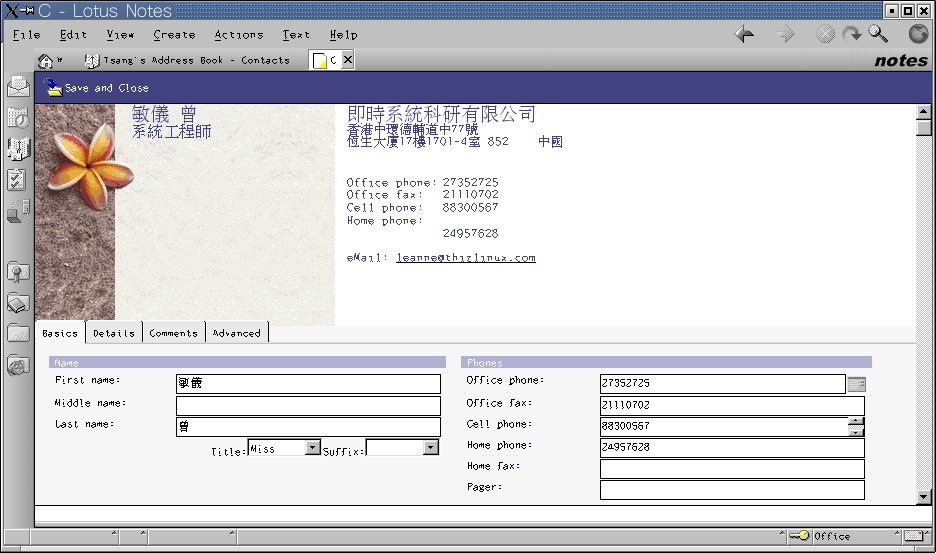936x553 pixels.
Task: Click the Go Back navigation arrow
Action: point(744,35)
